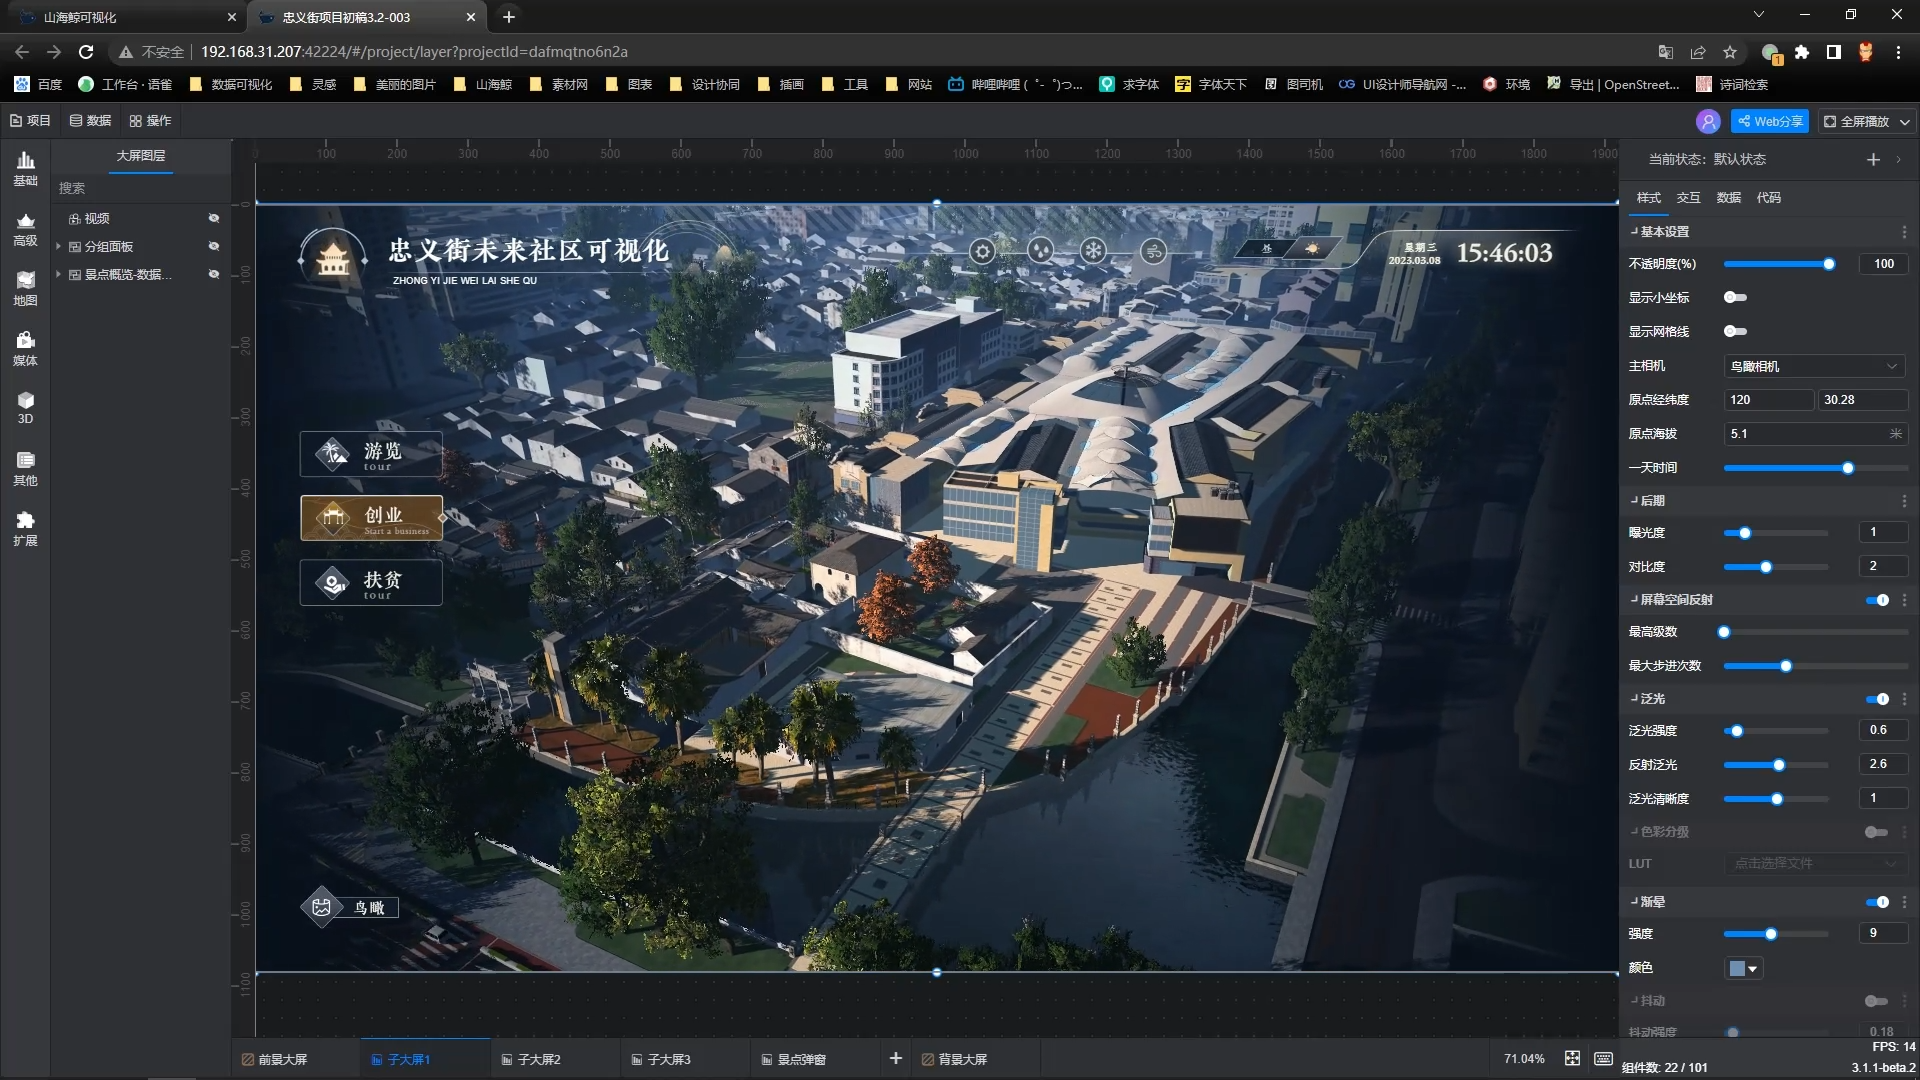Open the 媒体 media sidebar icon

(25, 347)
